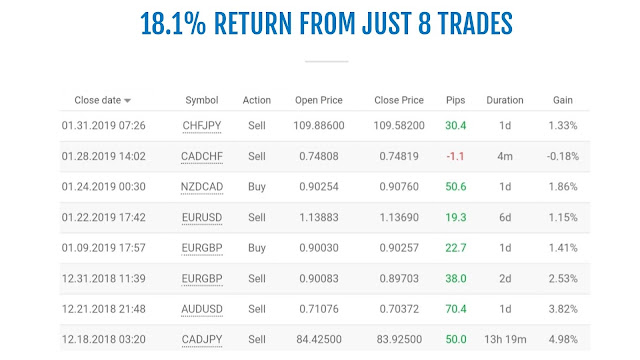
Task: Open the CHFJPY symbol link
Action: pyautogui.click(x=202, y=126)
